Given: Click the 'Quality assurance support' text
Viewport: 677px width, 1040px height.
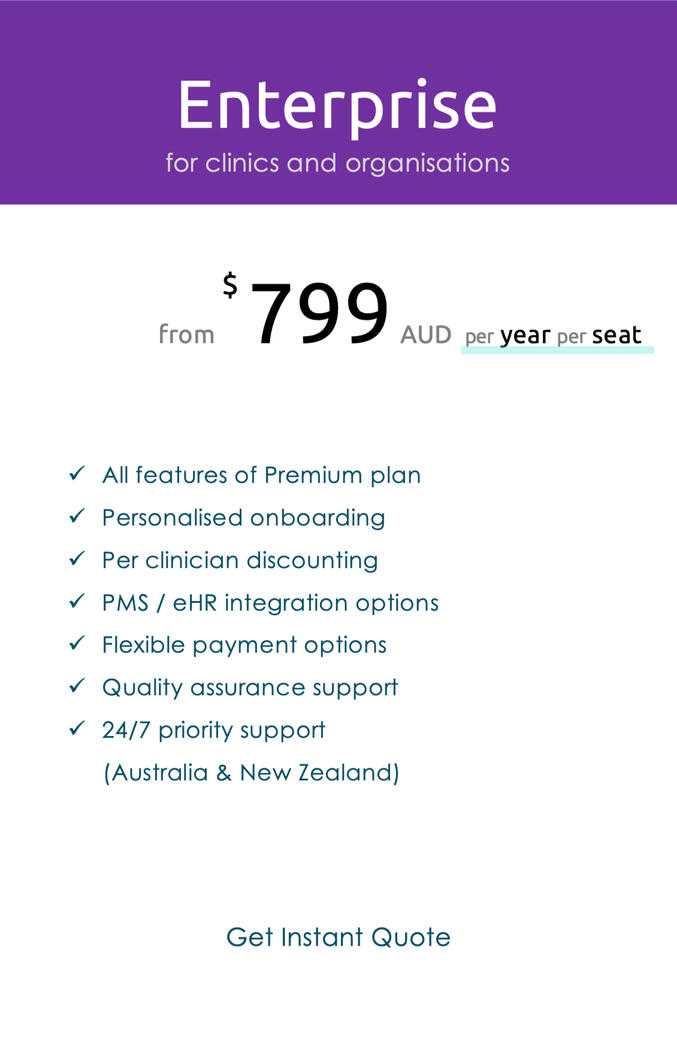Looking at the screenshot, I should (x=250, y=687).
